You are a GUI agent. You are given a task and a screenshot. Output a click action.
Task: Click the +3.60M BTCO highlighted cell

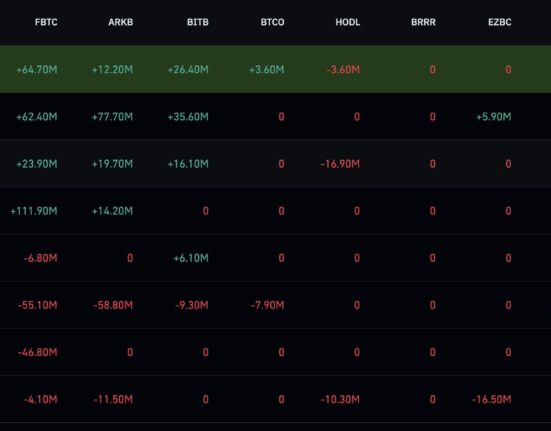tap(267, 70)
